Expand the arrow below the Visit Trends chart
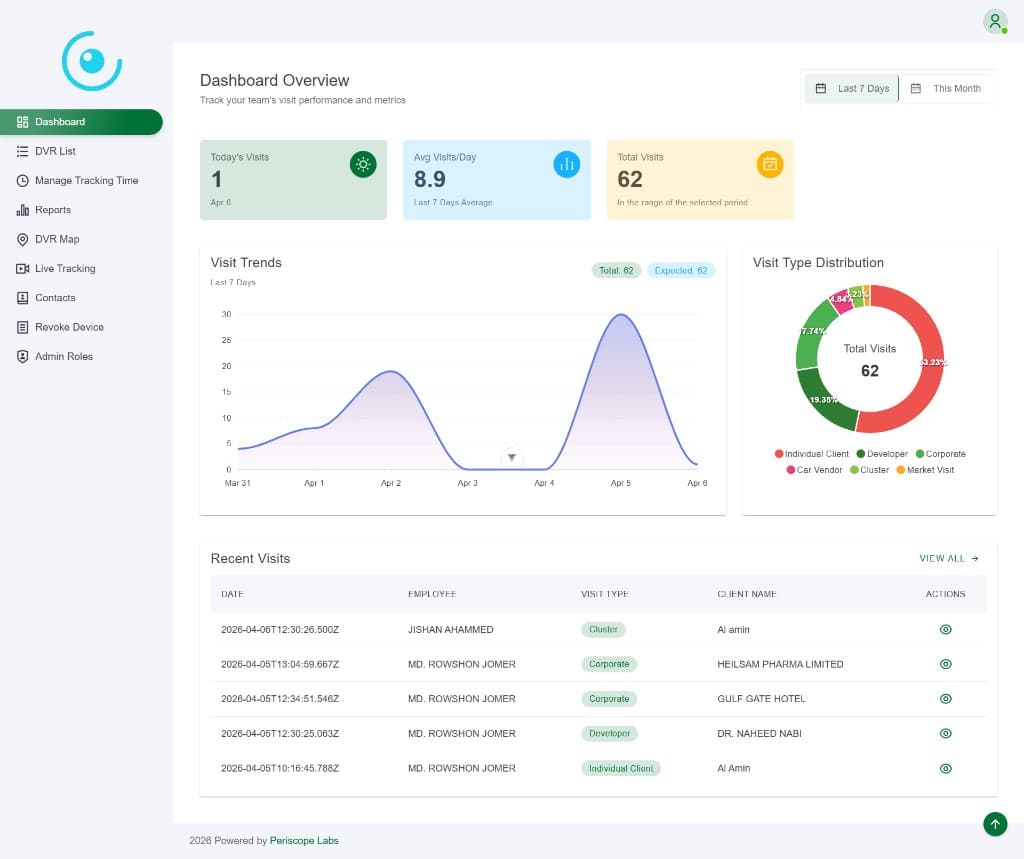The image size is (1024, 859). click(x=512, y=457)
